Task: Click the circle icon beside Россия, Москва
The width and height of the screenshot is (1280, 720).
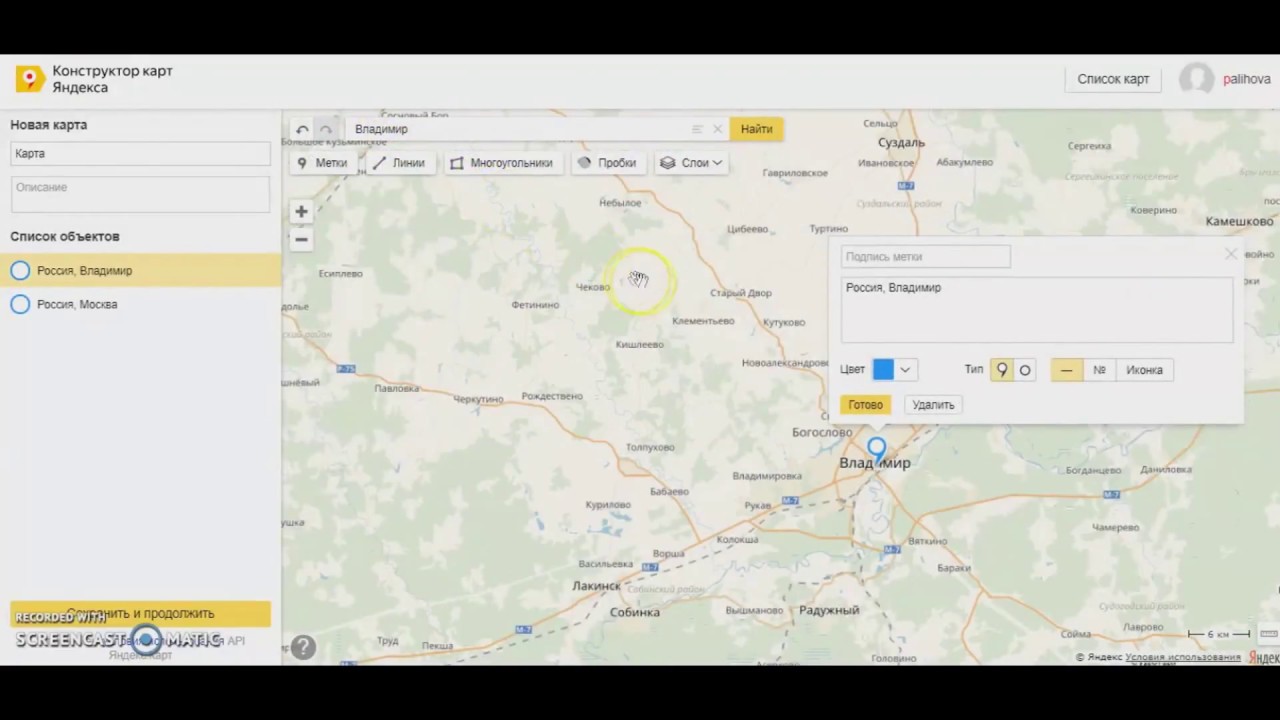Action: [20, 304]
